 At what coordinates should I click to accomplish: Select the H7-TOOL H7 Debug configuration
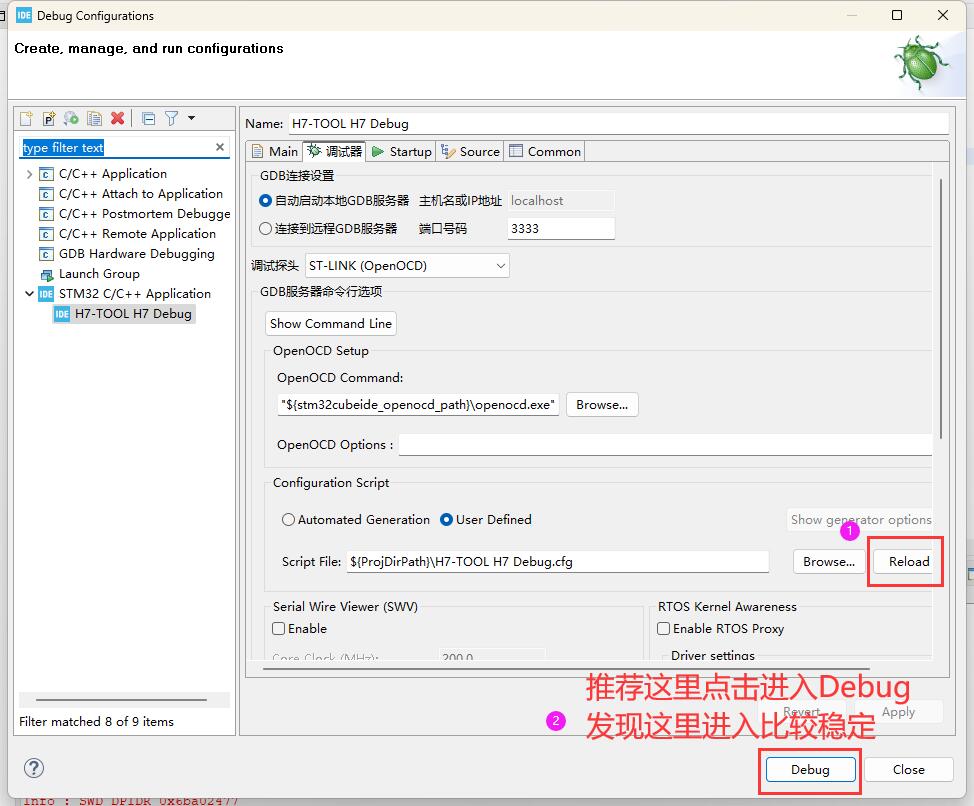click(133, 314)
